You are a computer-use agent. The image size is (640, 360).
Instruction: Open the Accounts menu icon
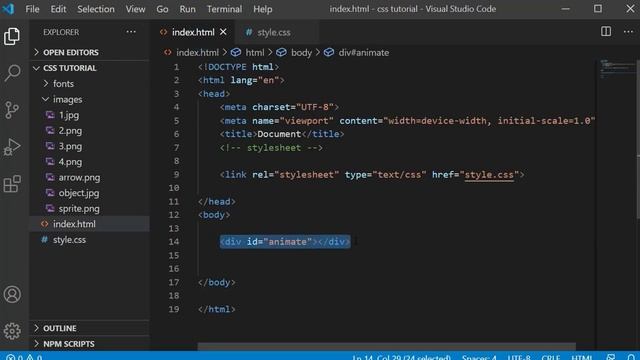click(x=12, y=294)
